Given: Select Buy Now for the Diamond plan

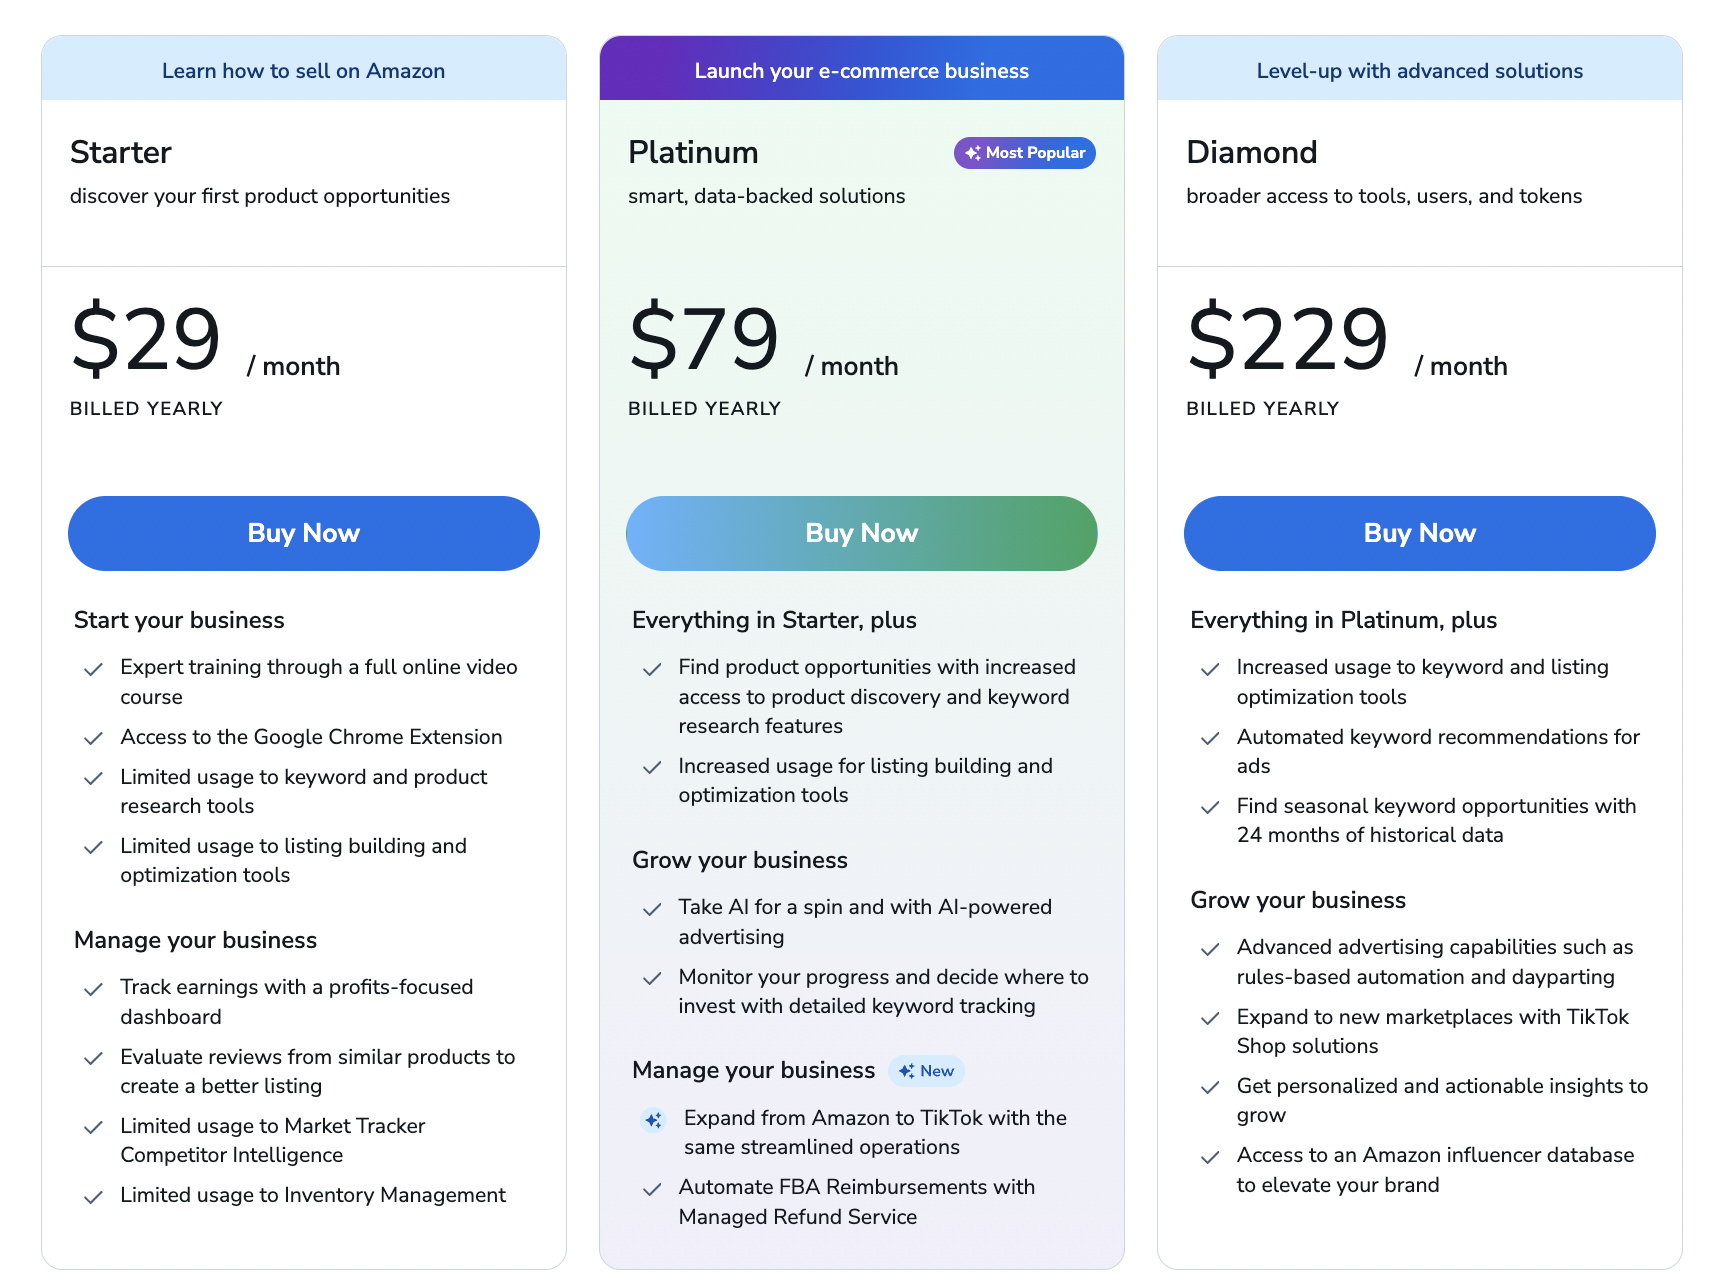Looking at the screenshot, I should (x=1419, y=533).
